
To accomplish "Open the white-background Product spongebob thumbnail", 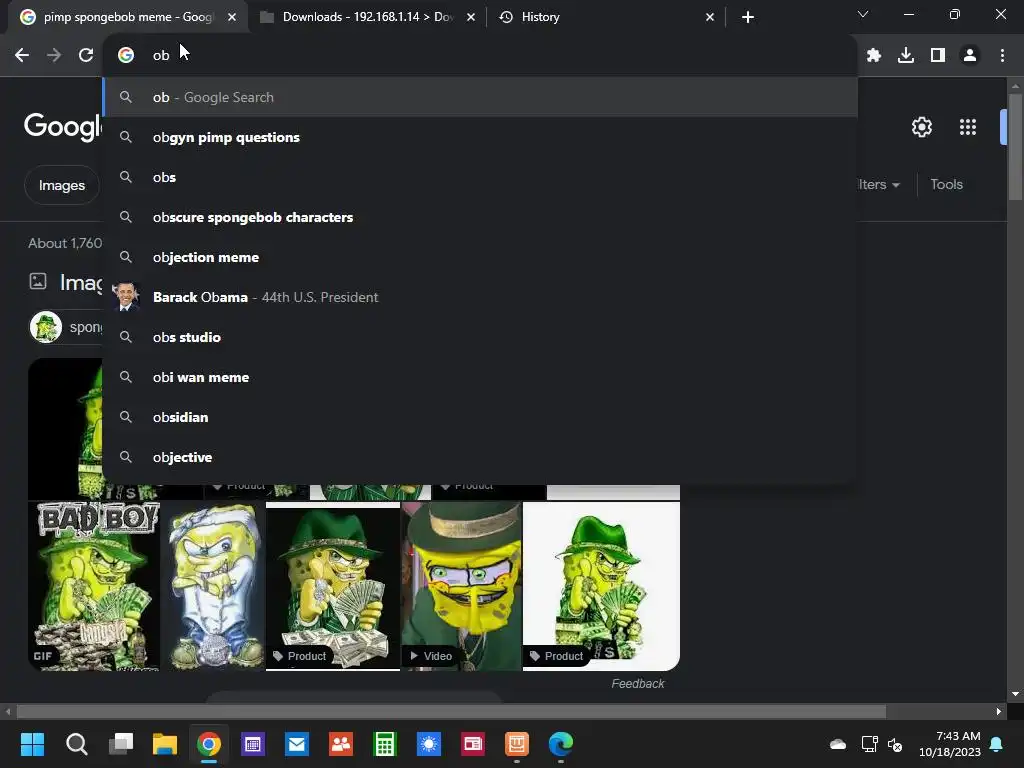I will [601, 586].
